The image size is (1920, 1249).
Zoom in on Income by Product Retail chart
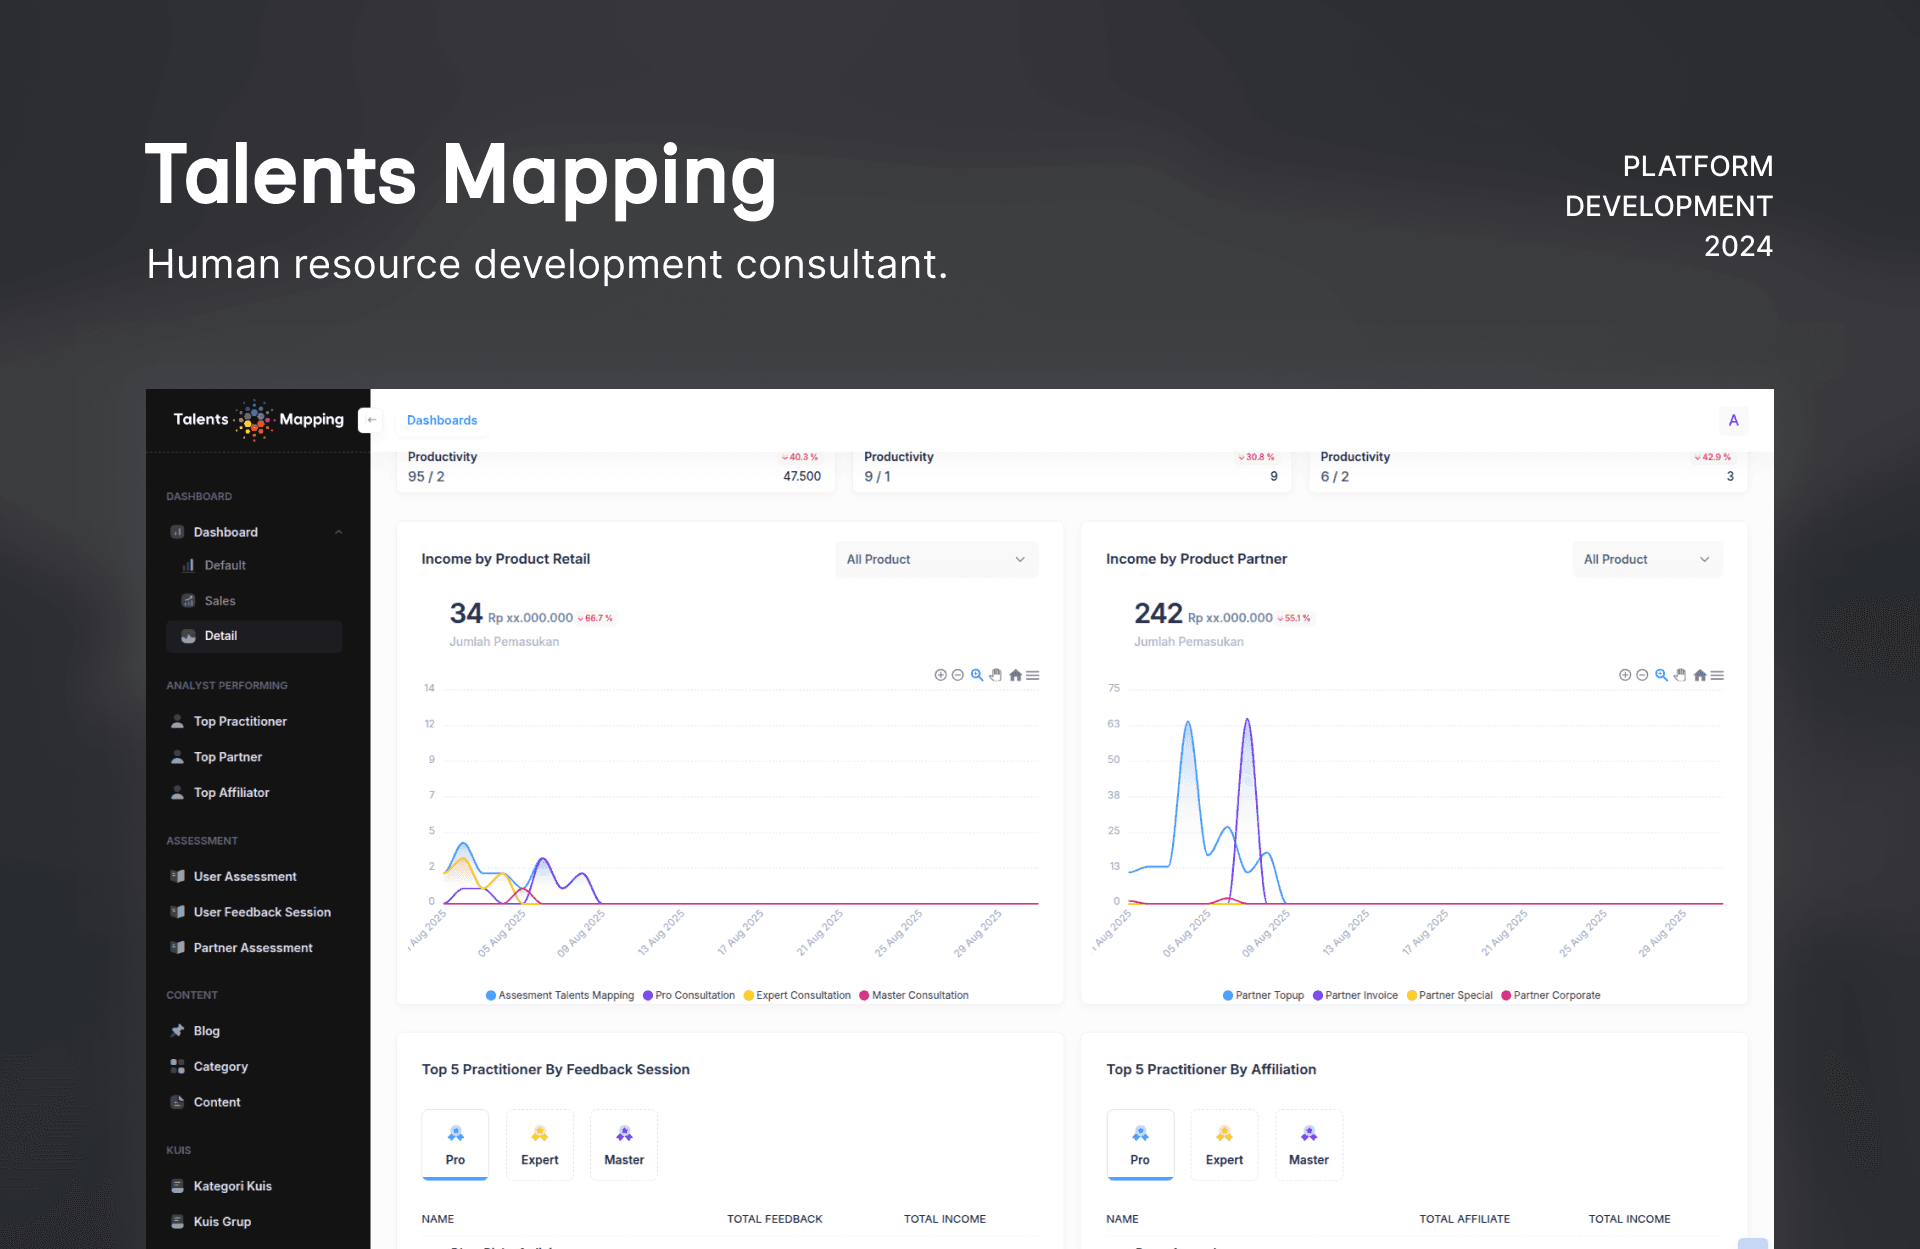pos(940,675)
